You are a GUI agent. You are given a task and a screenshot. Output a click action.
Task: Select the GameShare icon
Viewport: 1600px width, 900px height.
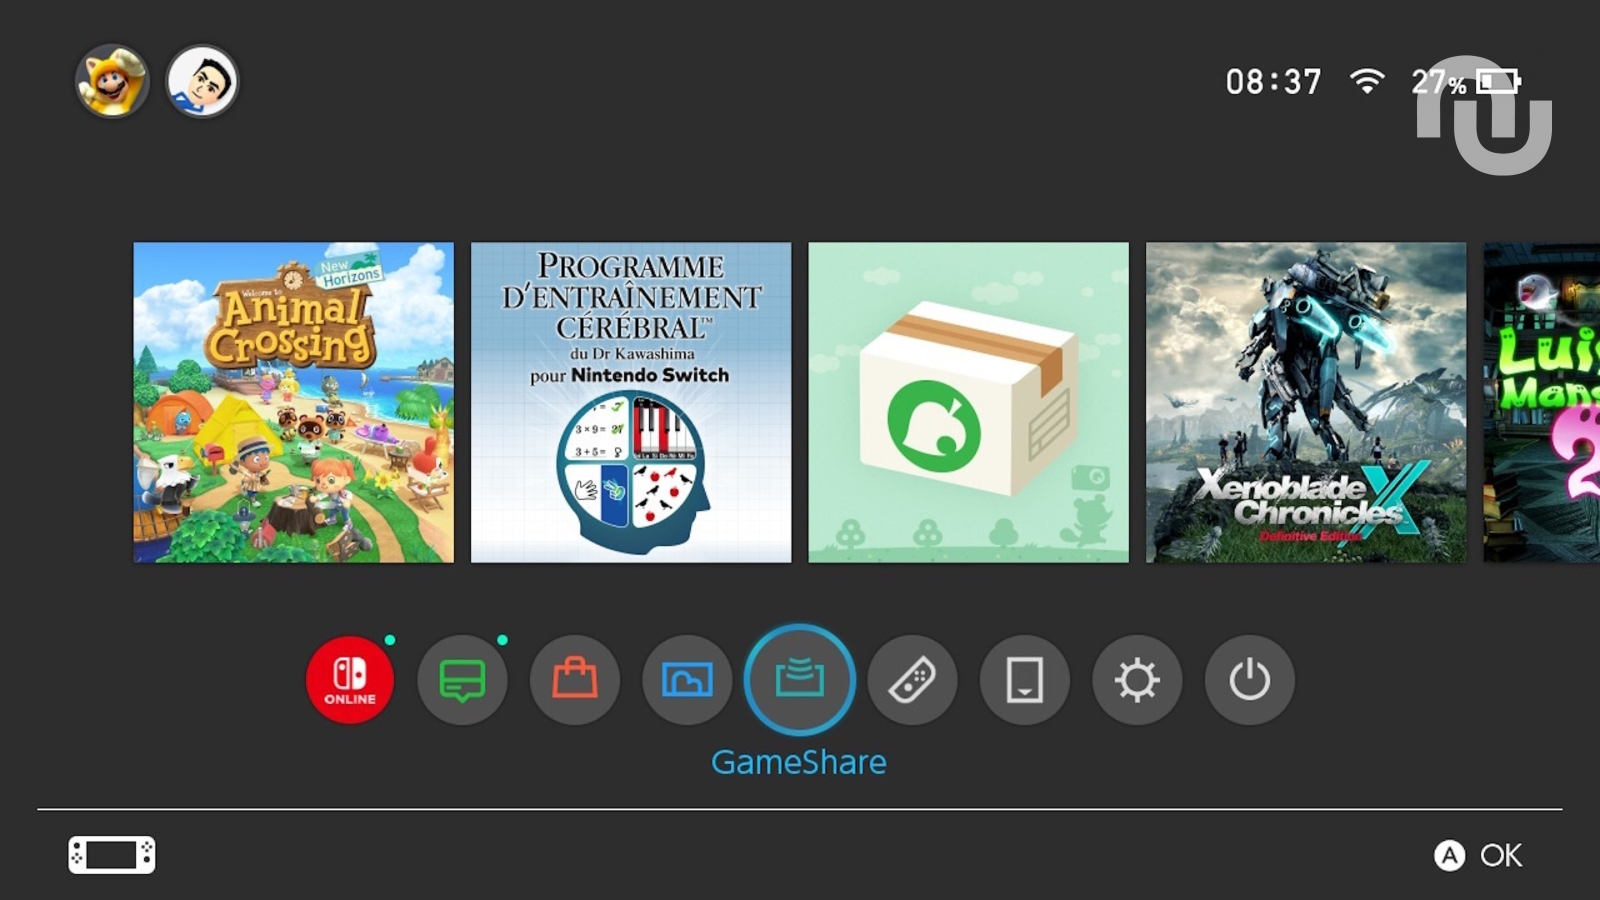tap(800, 680)
